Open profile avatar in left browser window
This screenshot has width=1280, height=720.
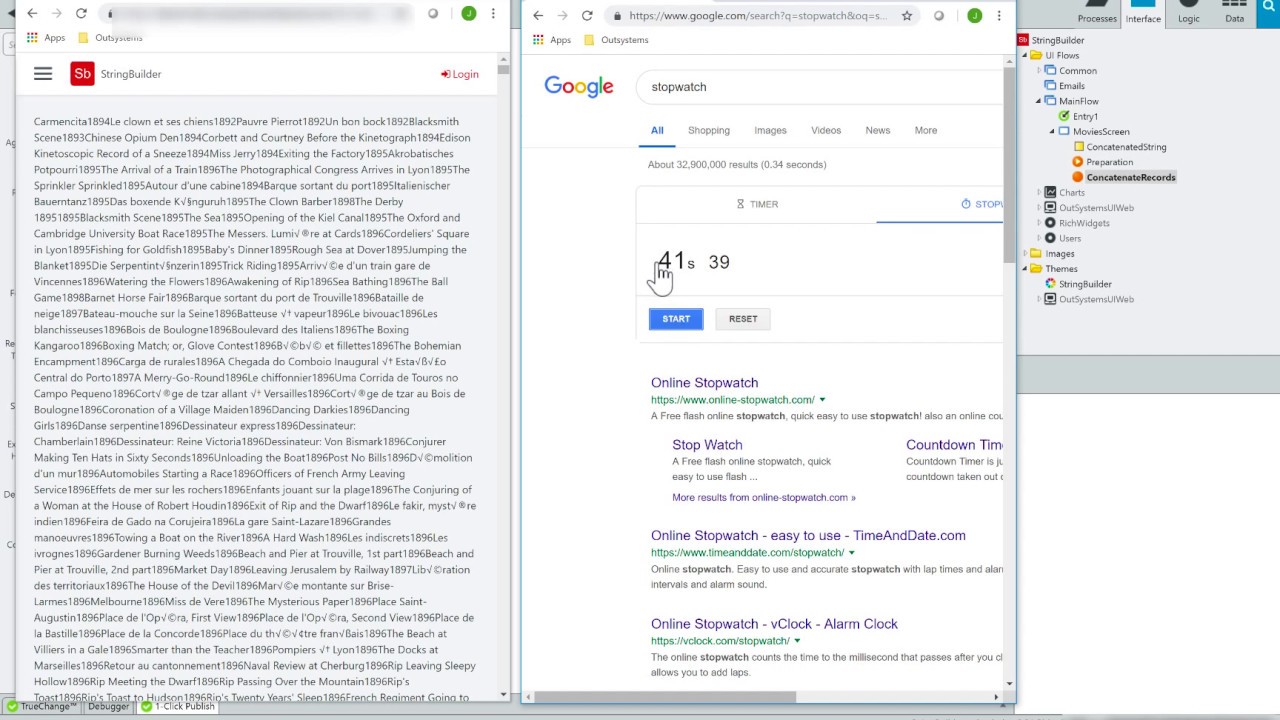(x=468, y=14)
